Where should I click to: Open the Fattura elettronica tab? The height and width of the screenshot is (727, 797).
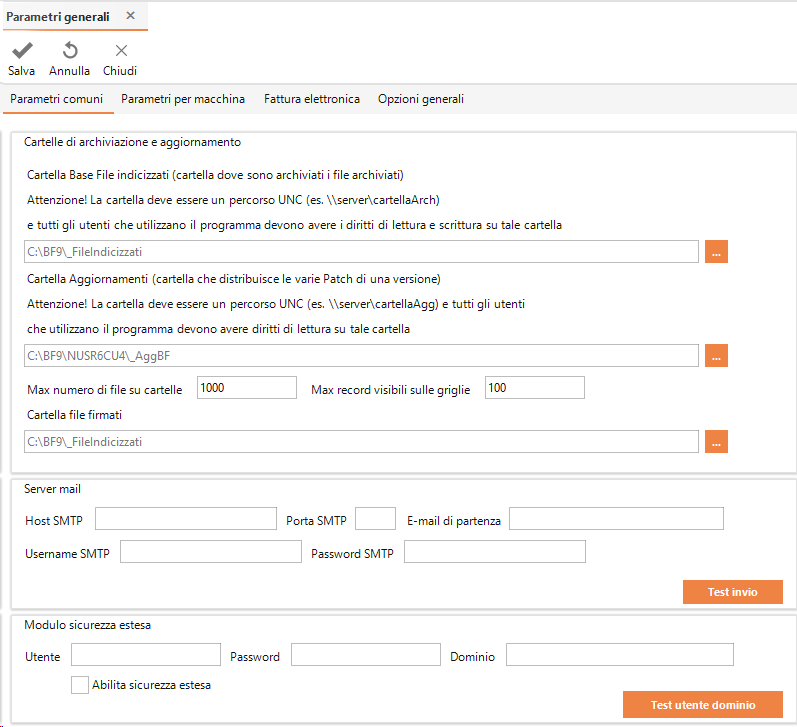[x=312, y=99]
